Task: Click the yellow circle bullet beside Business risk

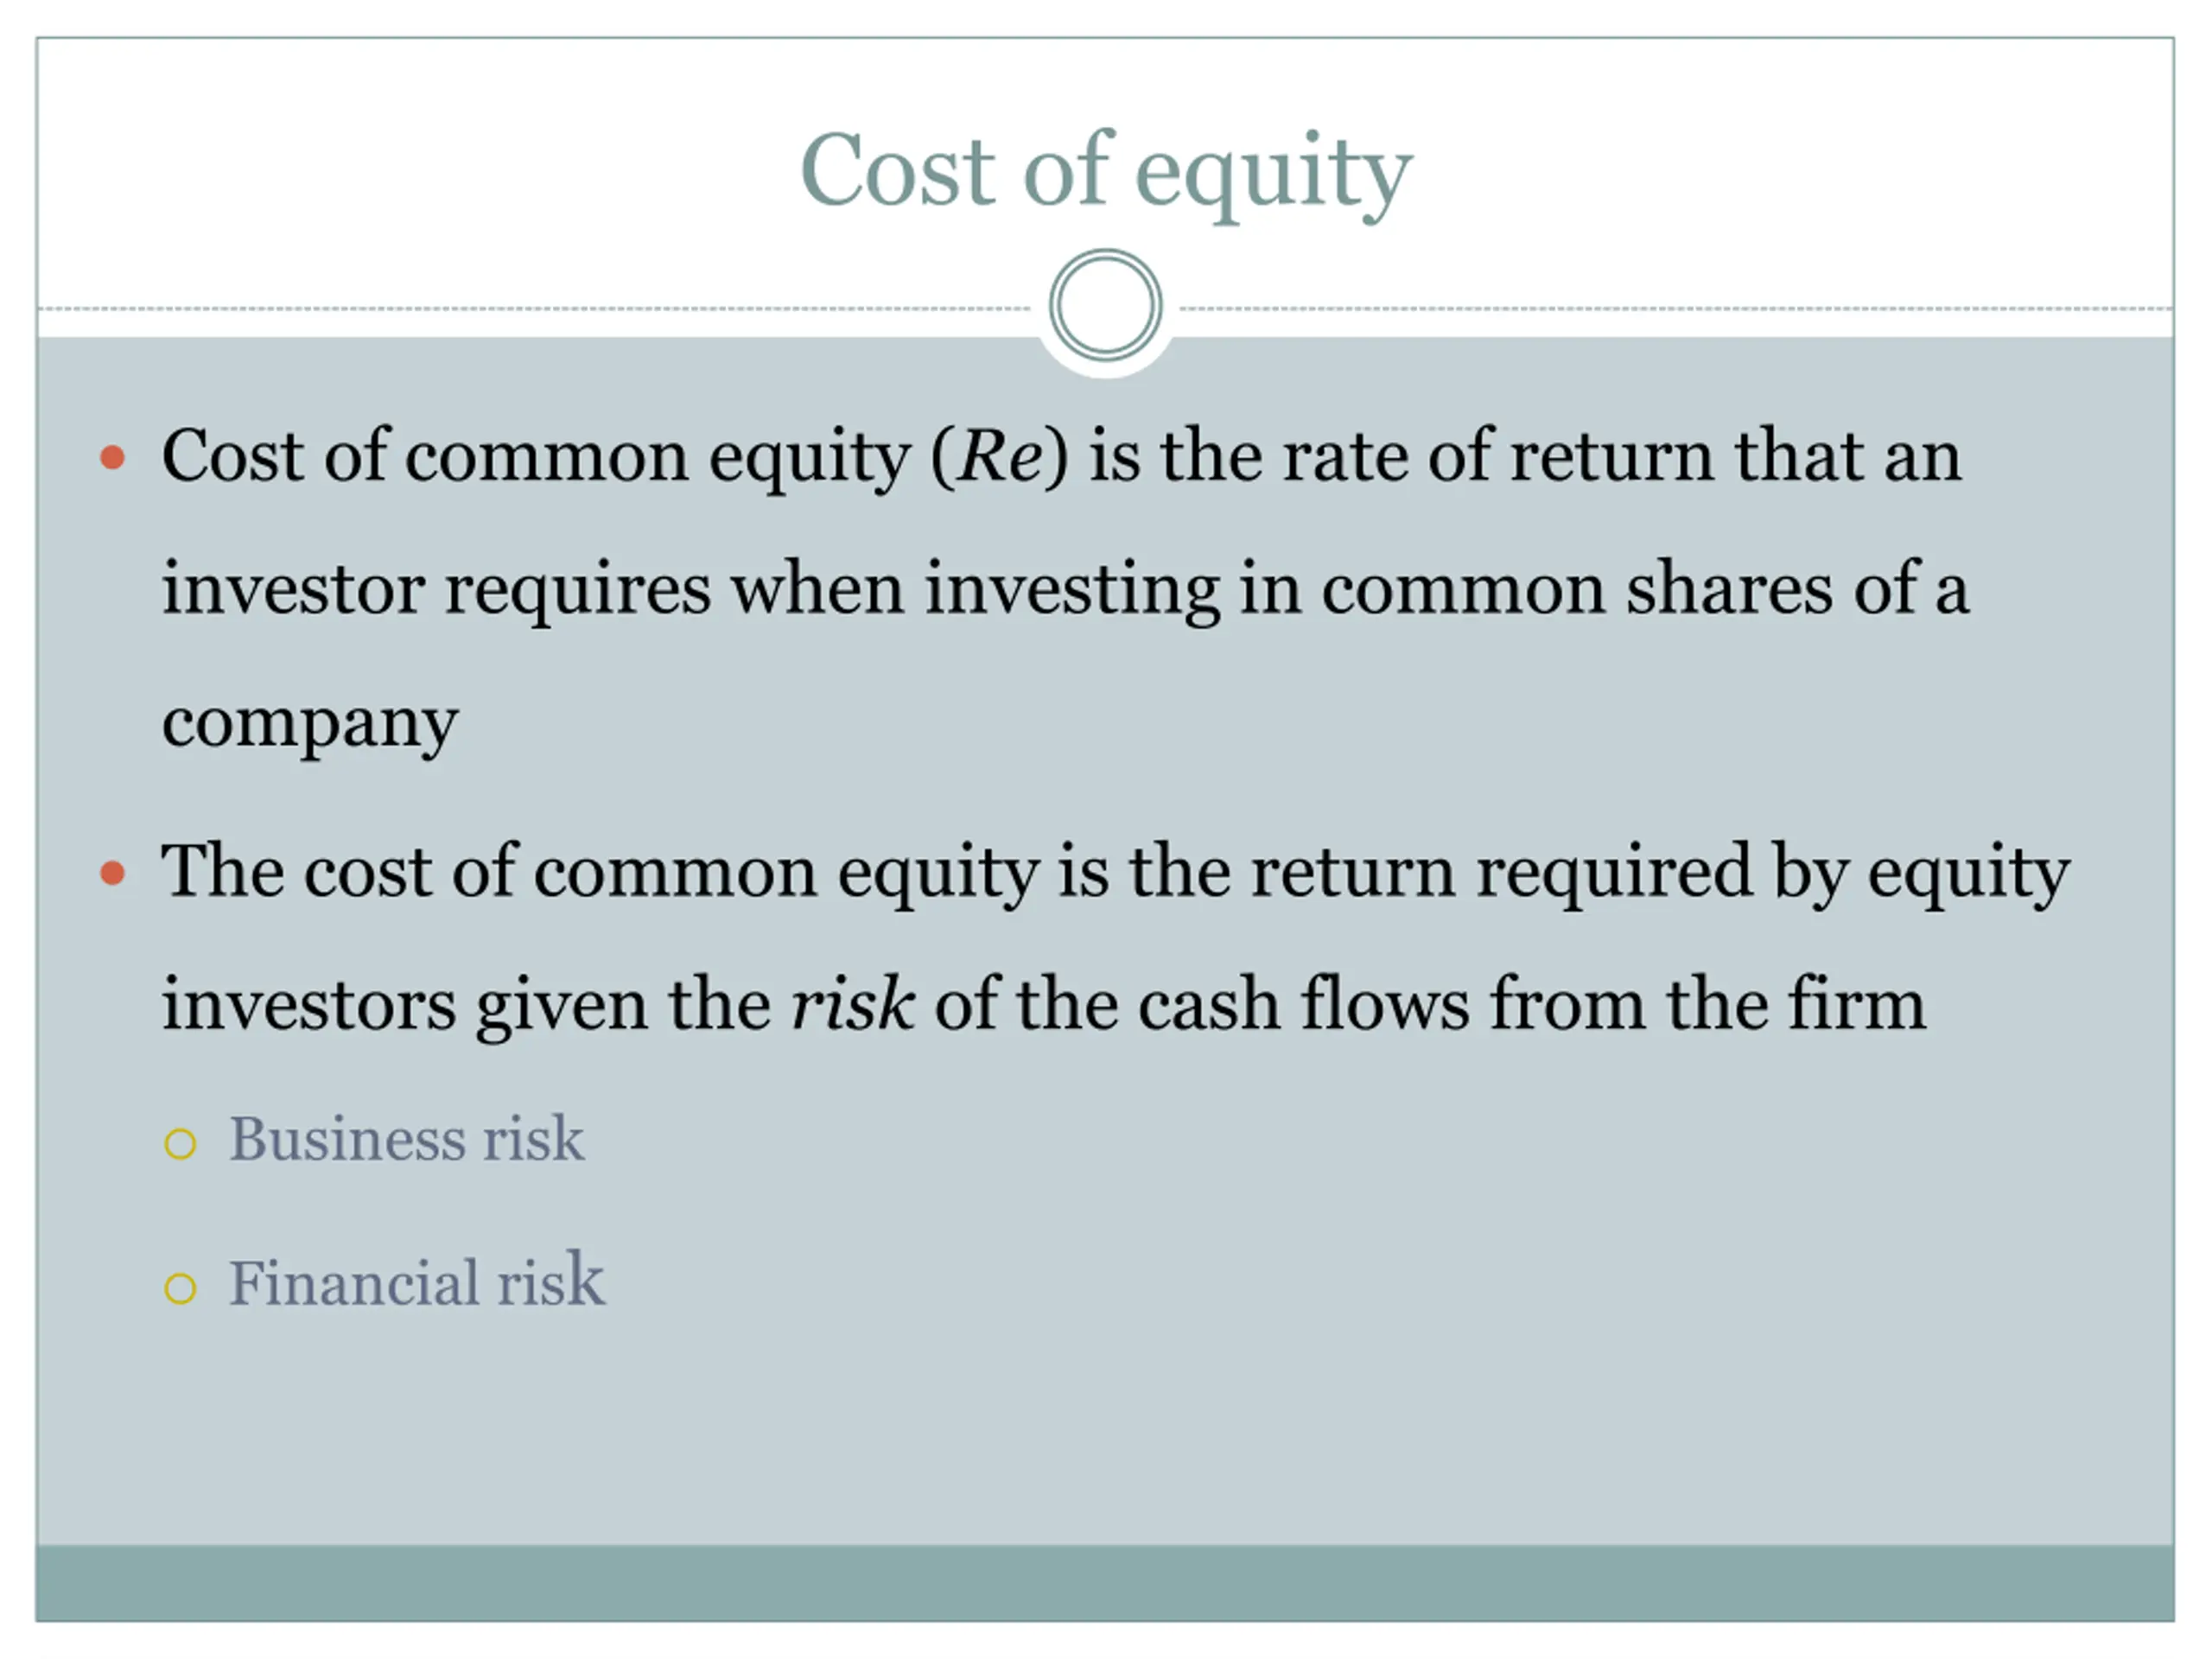Action: [180, 1144]
